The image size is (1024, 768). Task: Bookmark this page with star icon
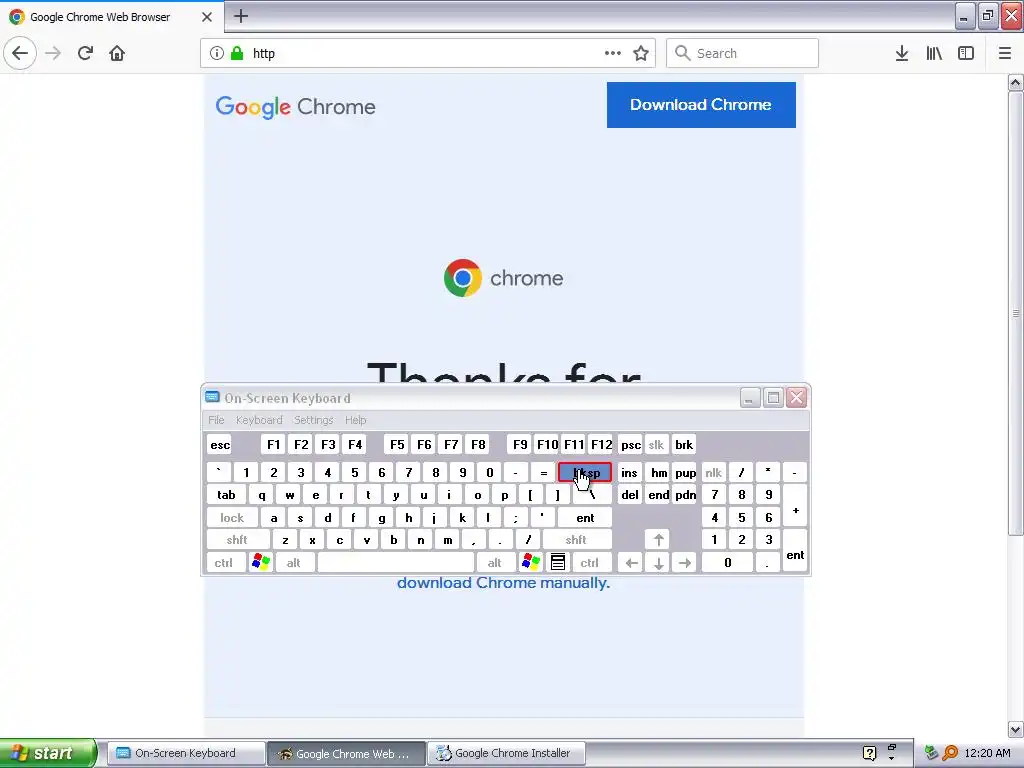(641, 53)
